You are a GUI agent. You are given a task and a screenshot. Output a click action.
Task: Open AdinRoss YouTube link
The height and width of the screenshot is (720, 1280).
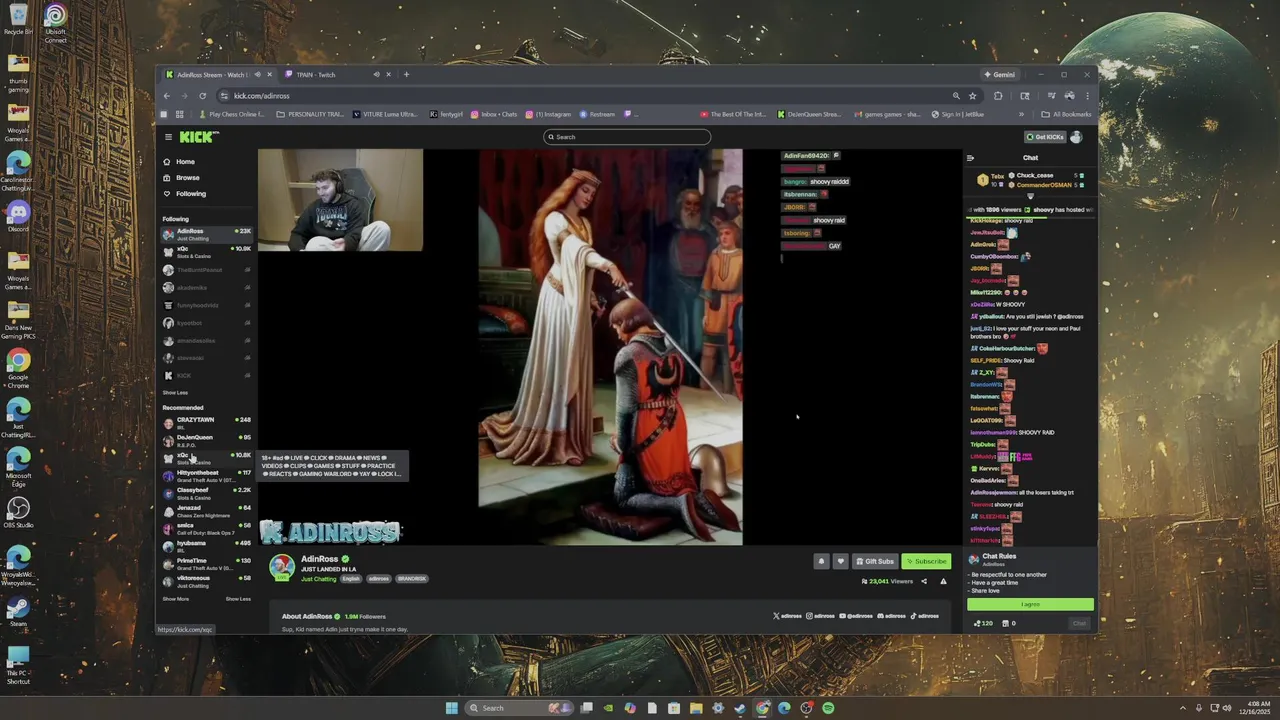[x=856, y=616]
